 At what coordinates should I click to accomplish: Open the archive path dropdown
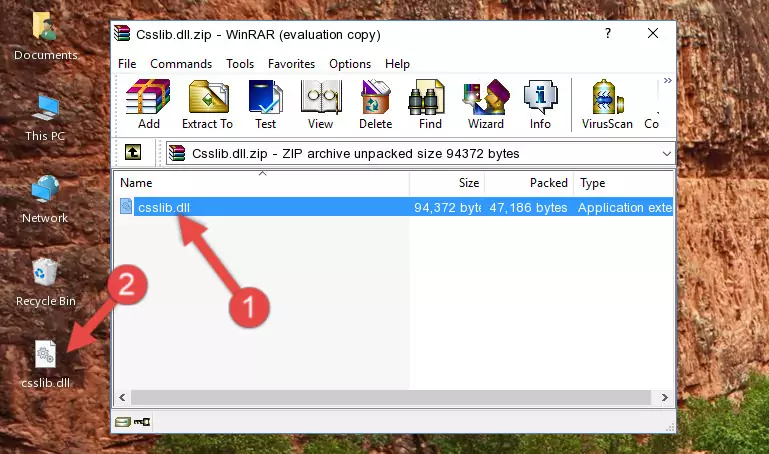pos(666,153)
